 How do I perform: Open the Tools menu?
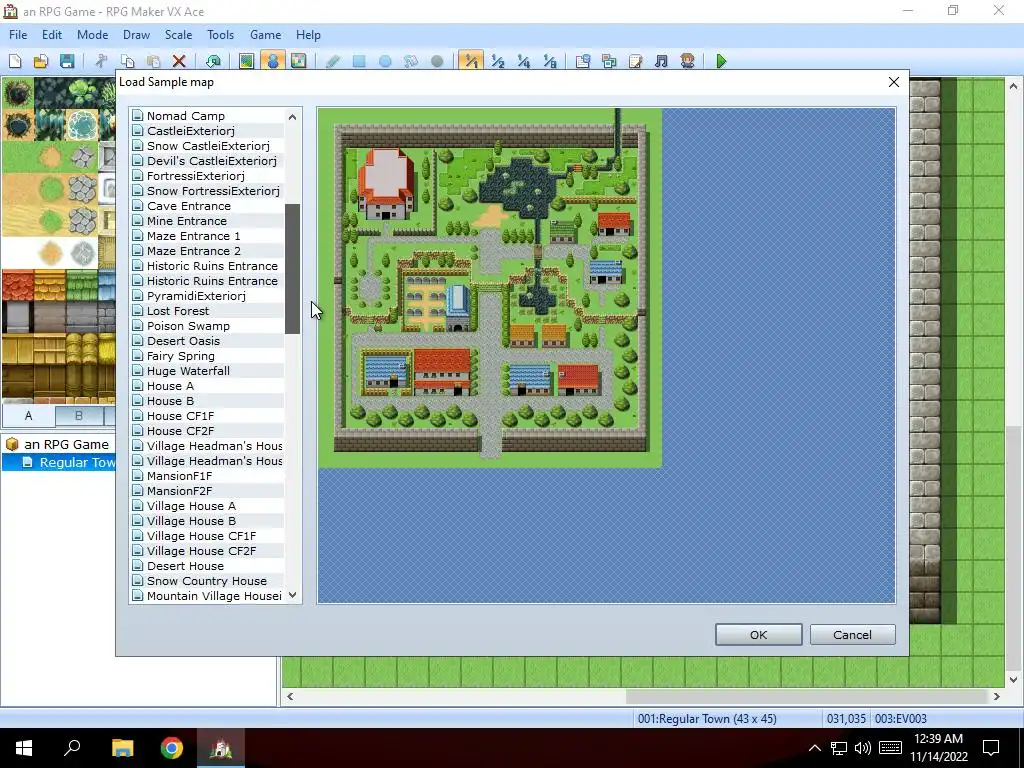[221, 35]
